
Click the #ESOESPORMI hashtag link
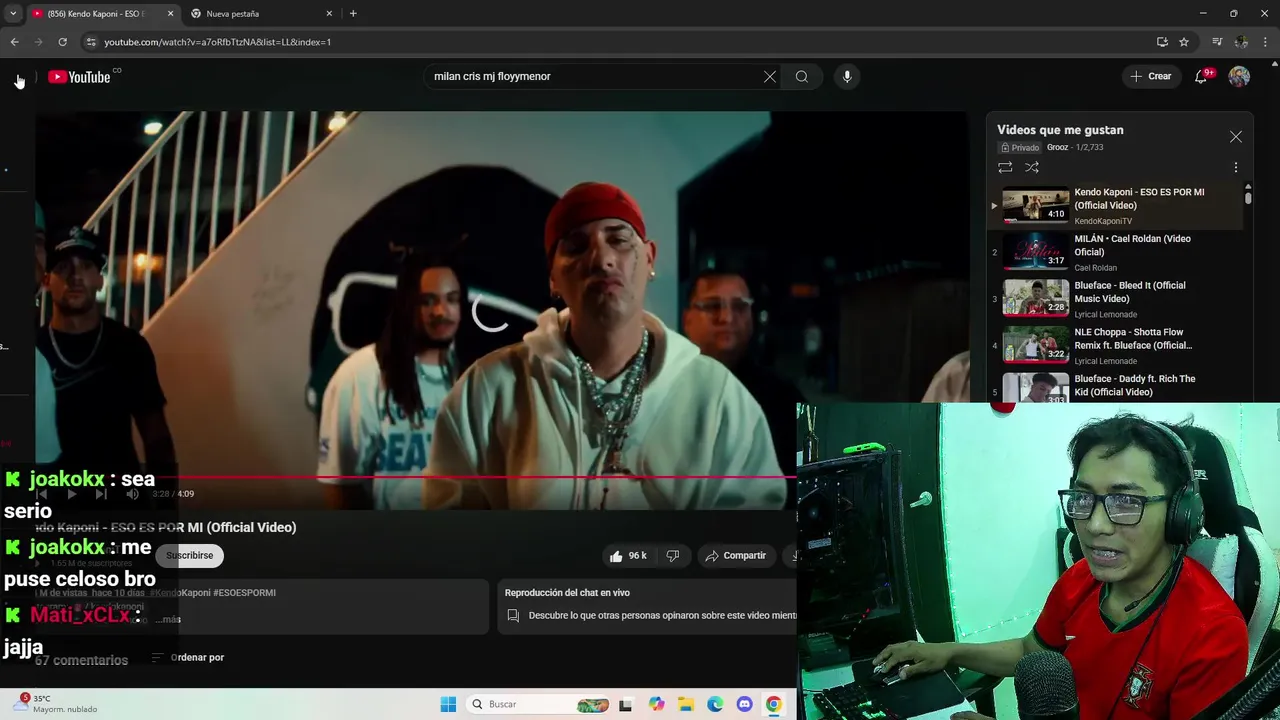(x=244, y=592)
